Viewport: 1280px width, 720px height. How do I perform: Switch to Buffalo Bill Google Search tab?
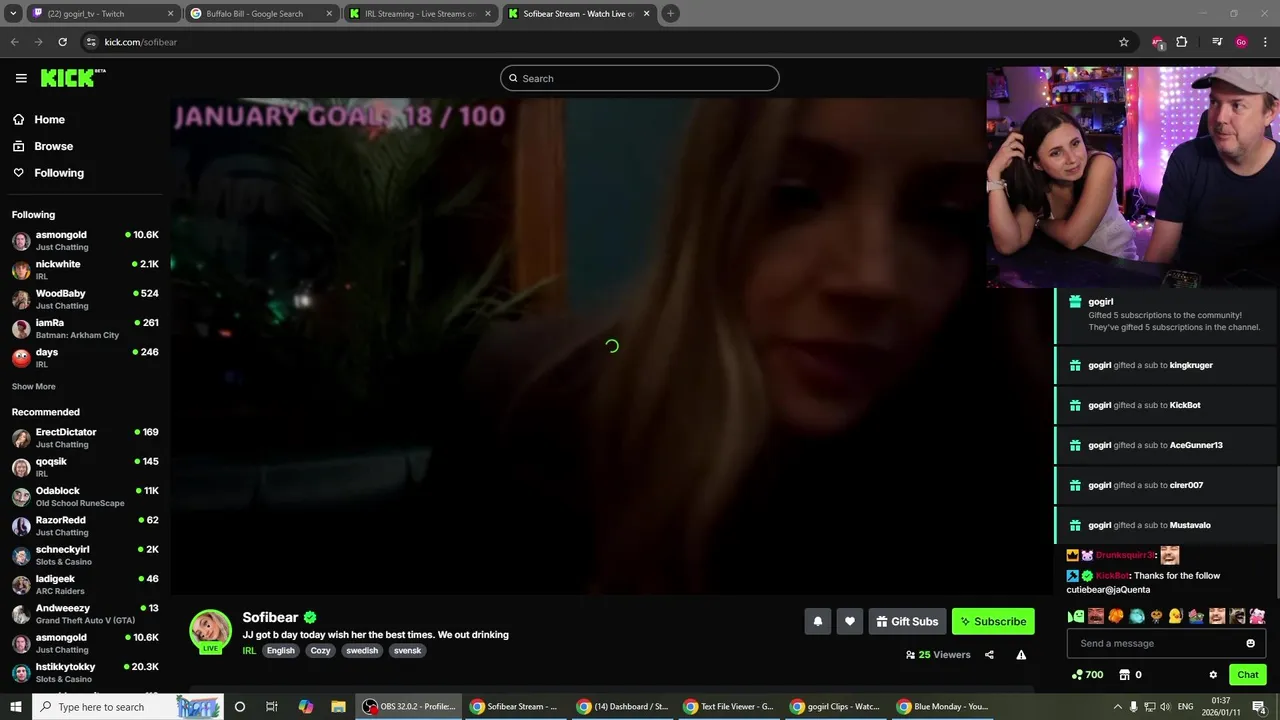pyautogui.click(x=262, y=14)
